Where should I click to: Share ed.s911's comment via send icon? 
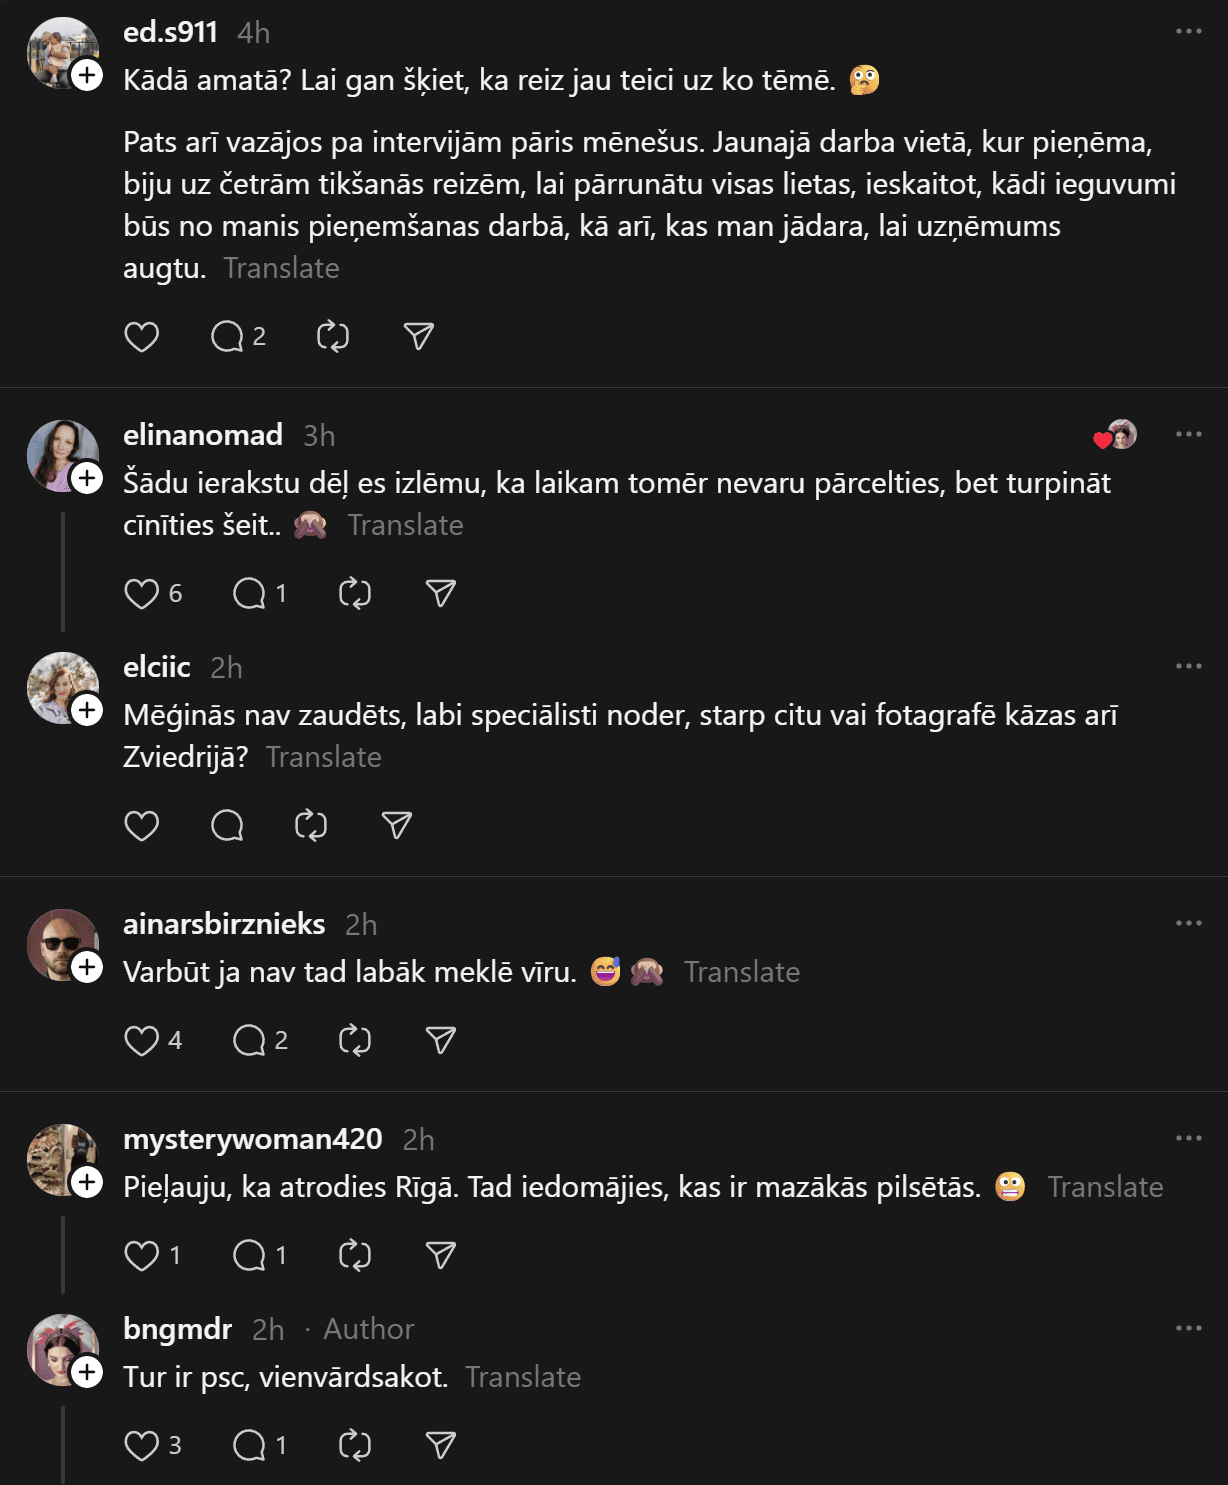pos(419,337)
